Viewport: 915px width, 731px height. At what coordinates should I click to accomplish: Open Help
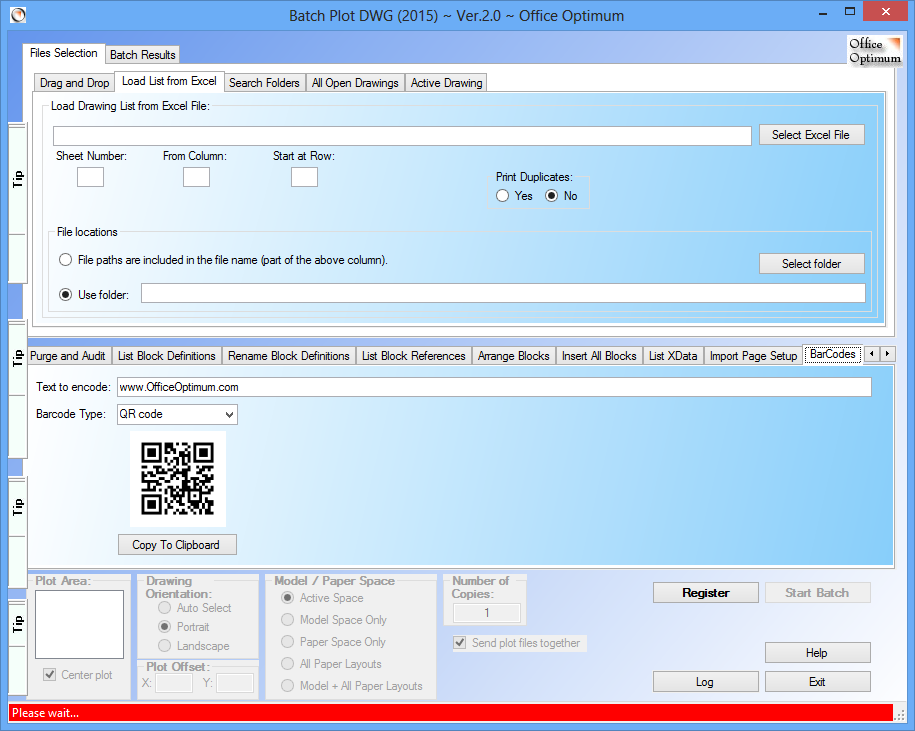tap(817, 653)
